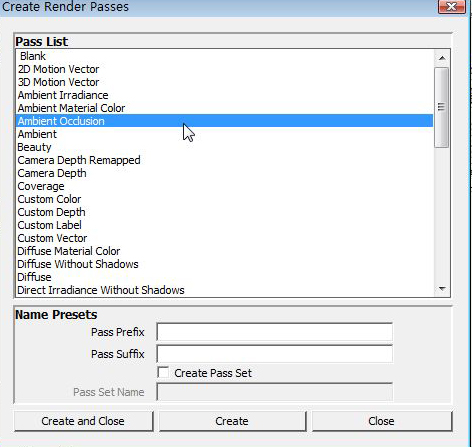The width and height of the screenshot is (472, 447).
Task: Focus the Pass Prefix input field
Action: tap(275, 332)
